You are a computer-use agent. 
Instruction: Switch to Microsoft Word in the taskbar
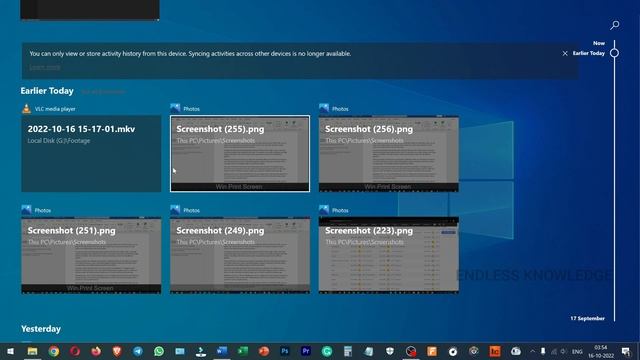tap(222, 351)
